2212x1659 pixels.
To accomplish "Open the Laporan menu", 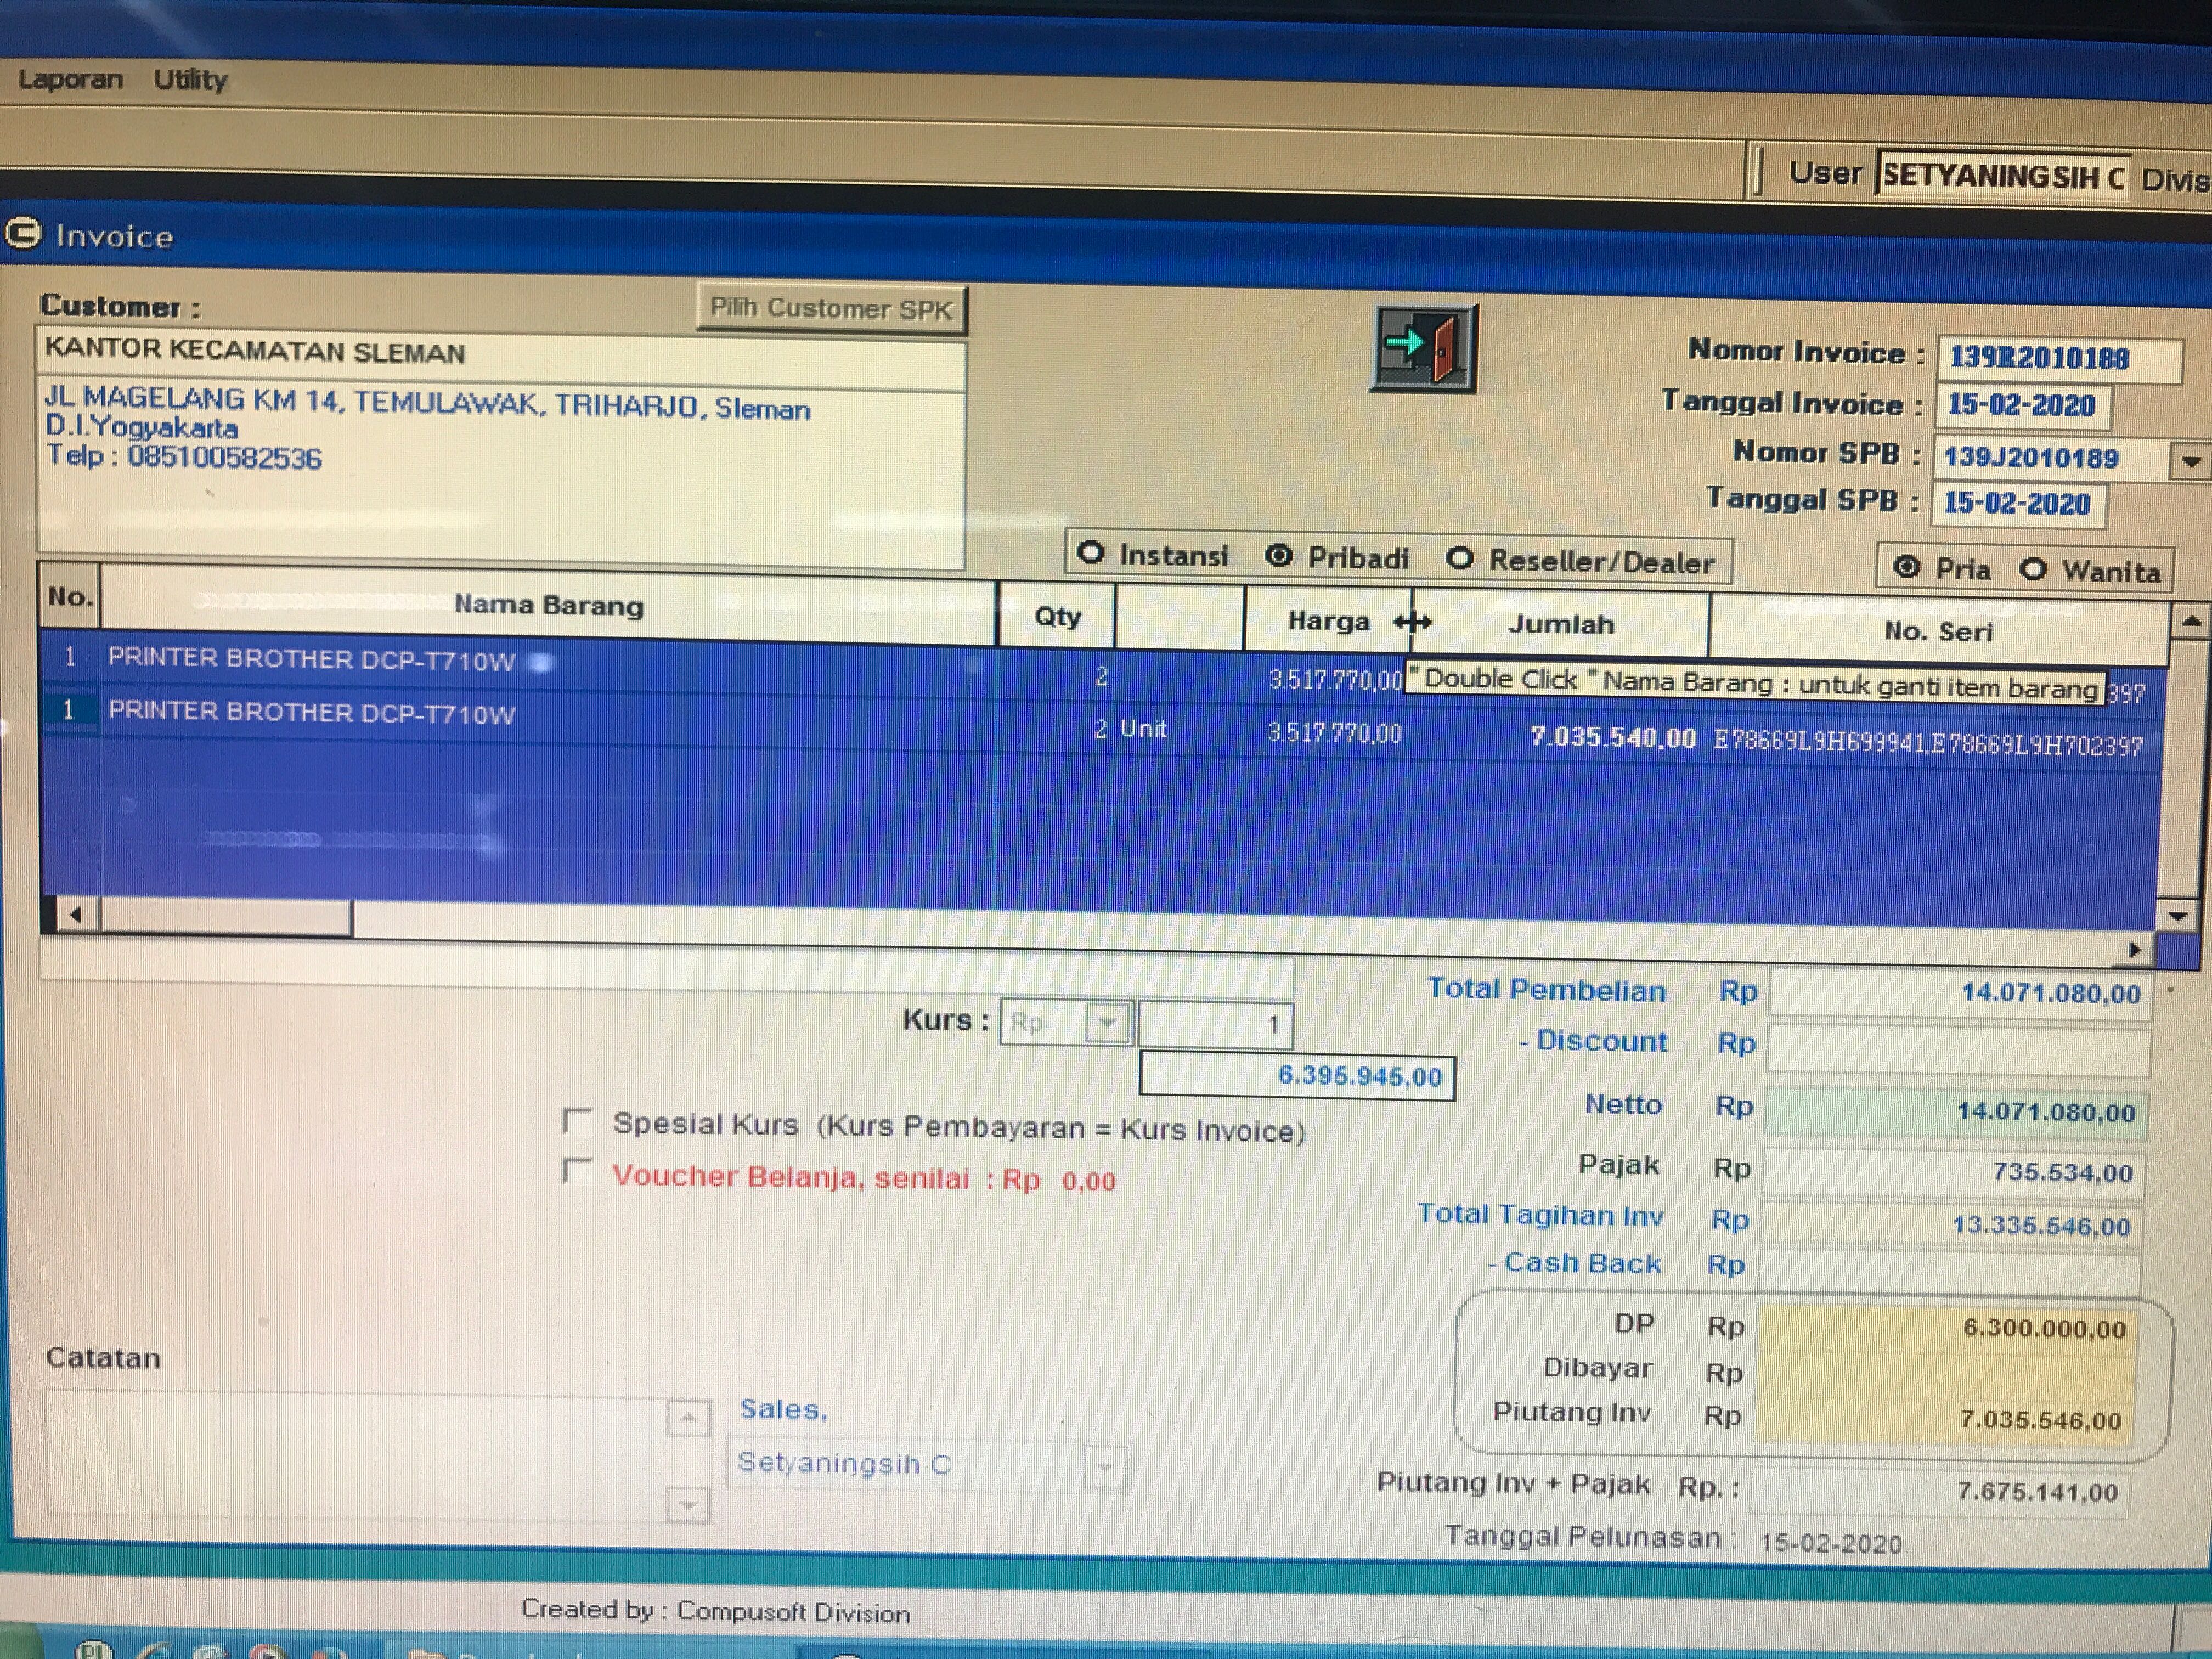I will [70, 79].
